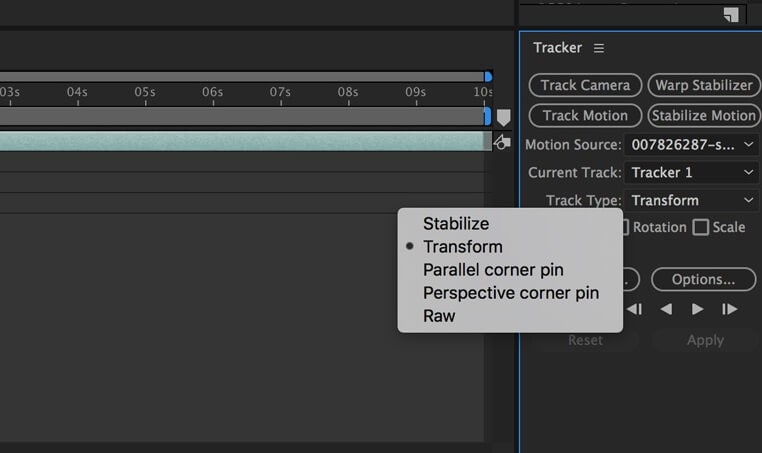Click the comp marker bin icon
Screen dimensions: 762x453
pos(504,117)
